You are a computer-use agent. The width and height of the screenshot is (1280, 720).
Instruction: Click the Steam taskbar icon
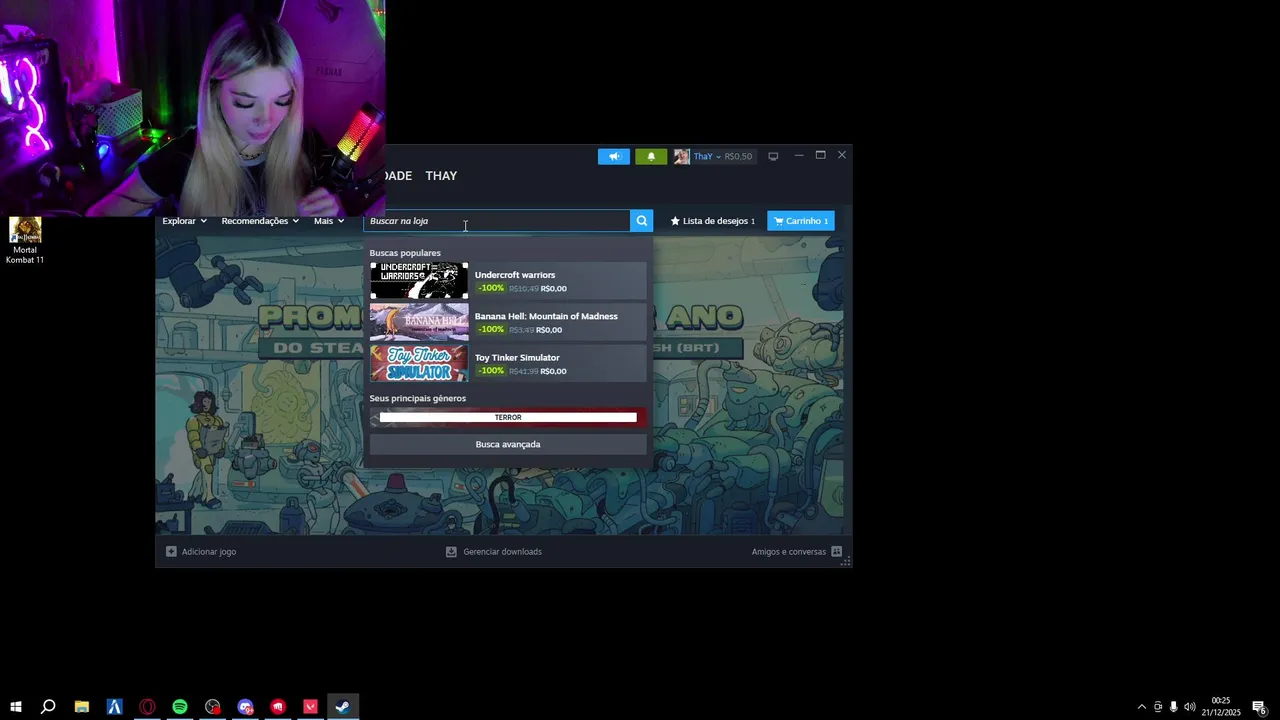coord(343,707)
